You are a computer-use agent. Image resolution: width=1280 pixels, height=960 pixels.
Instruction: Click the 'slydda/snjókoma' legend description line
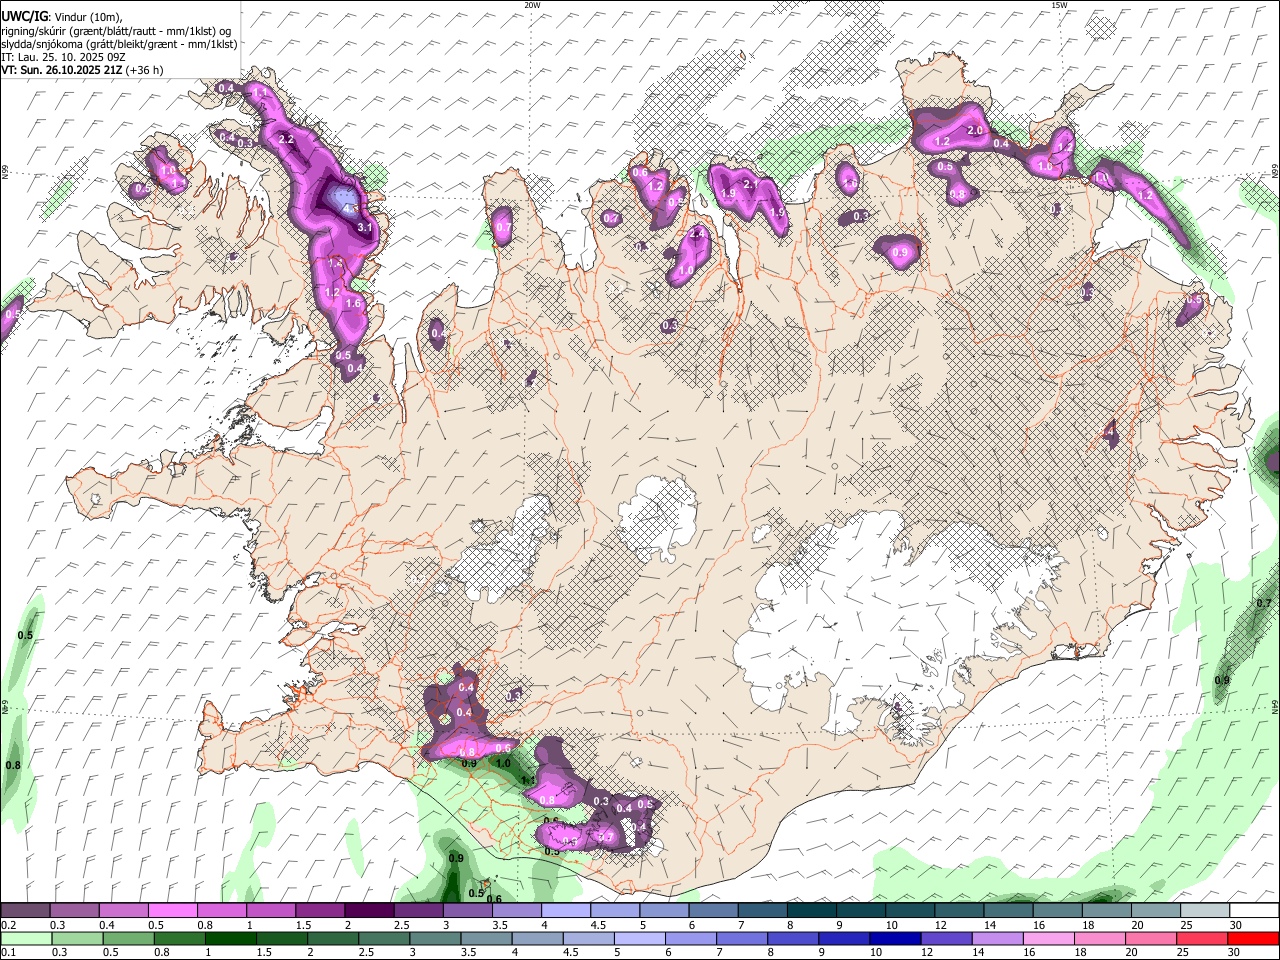(x=119, y=43)
